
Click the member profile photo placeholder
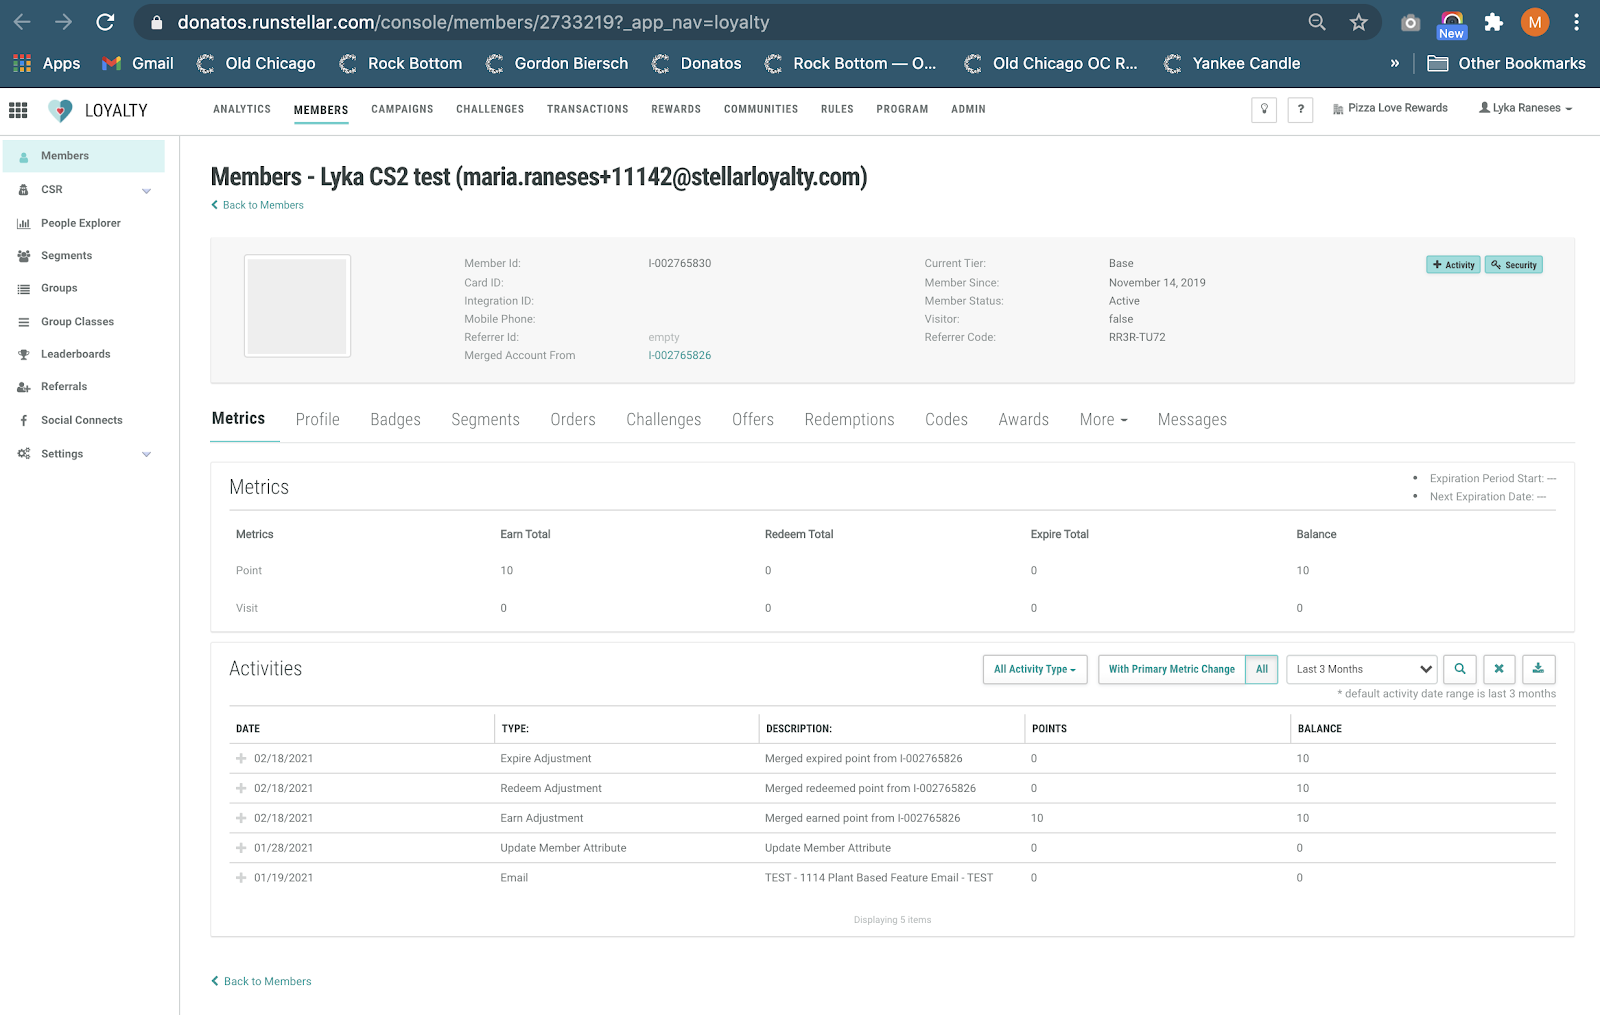pos(297,306)
